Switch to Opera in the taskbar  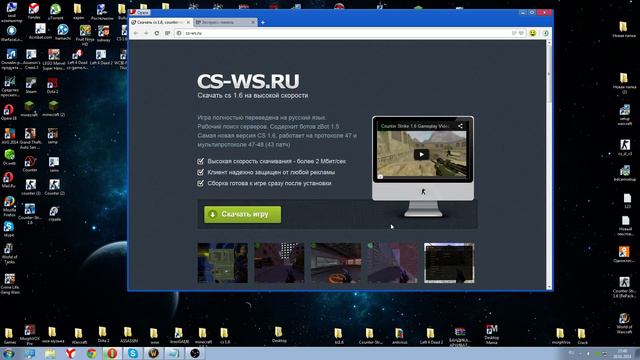tap(112, 353)
